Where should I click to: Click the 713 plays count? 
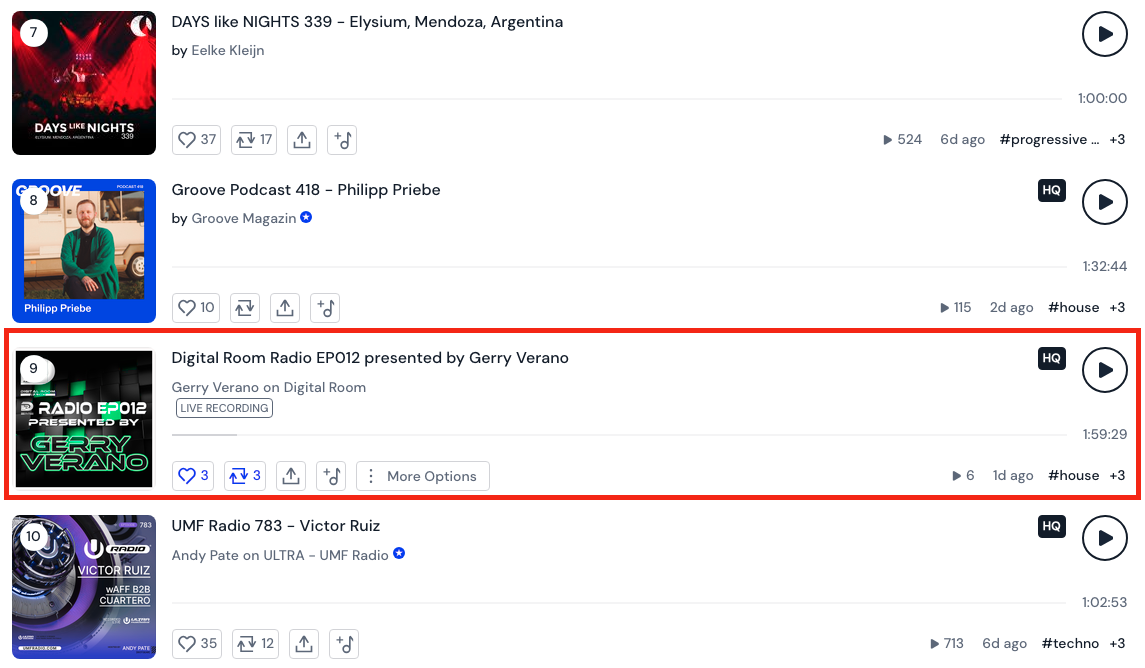point(947,643)
